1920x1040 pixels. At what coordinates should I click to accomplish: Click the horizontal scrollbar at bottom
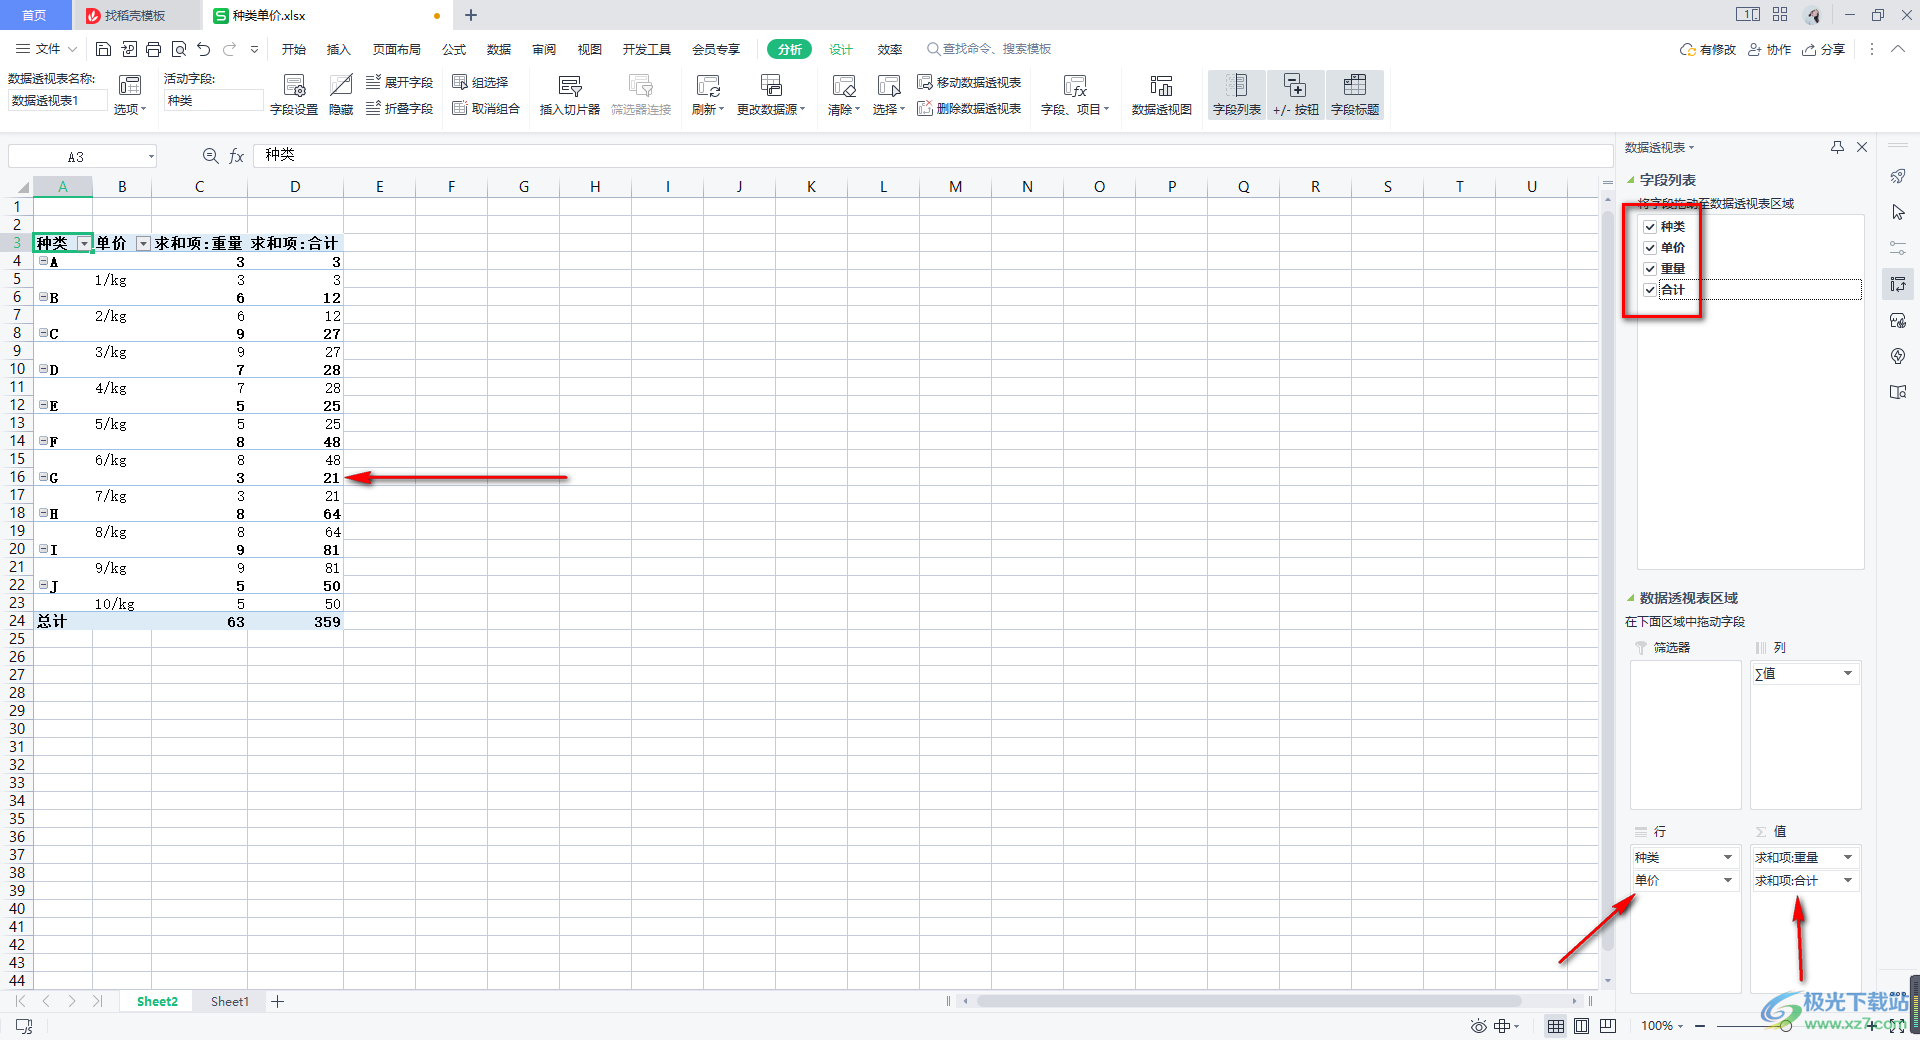[x=1249, y=1001]
